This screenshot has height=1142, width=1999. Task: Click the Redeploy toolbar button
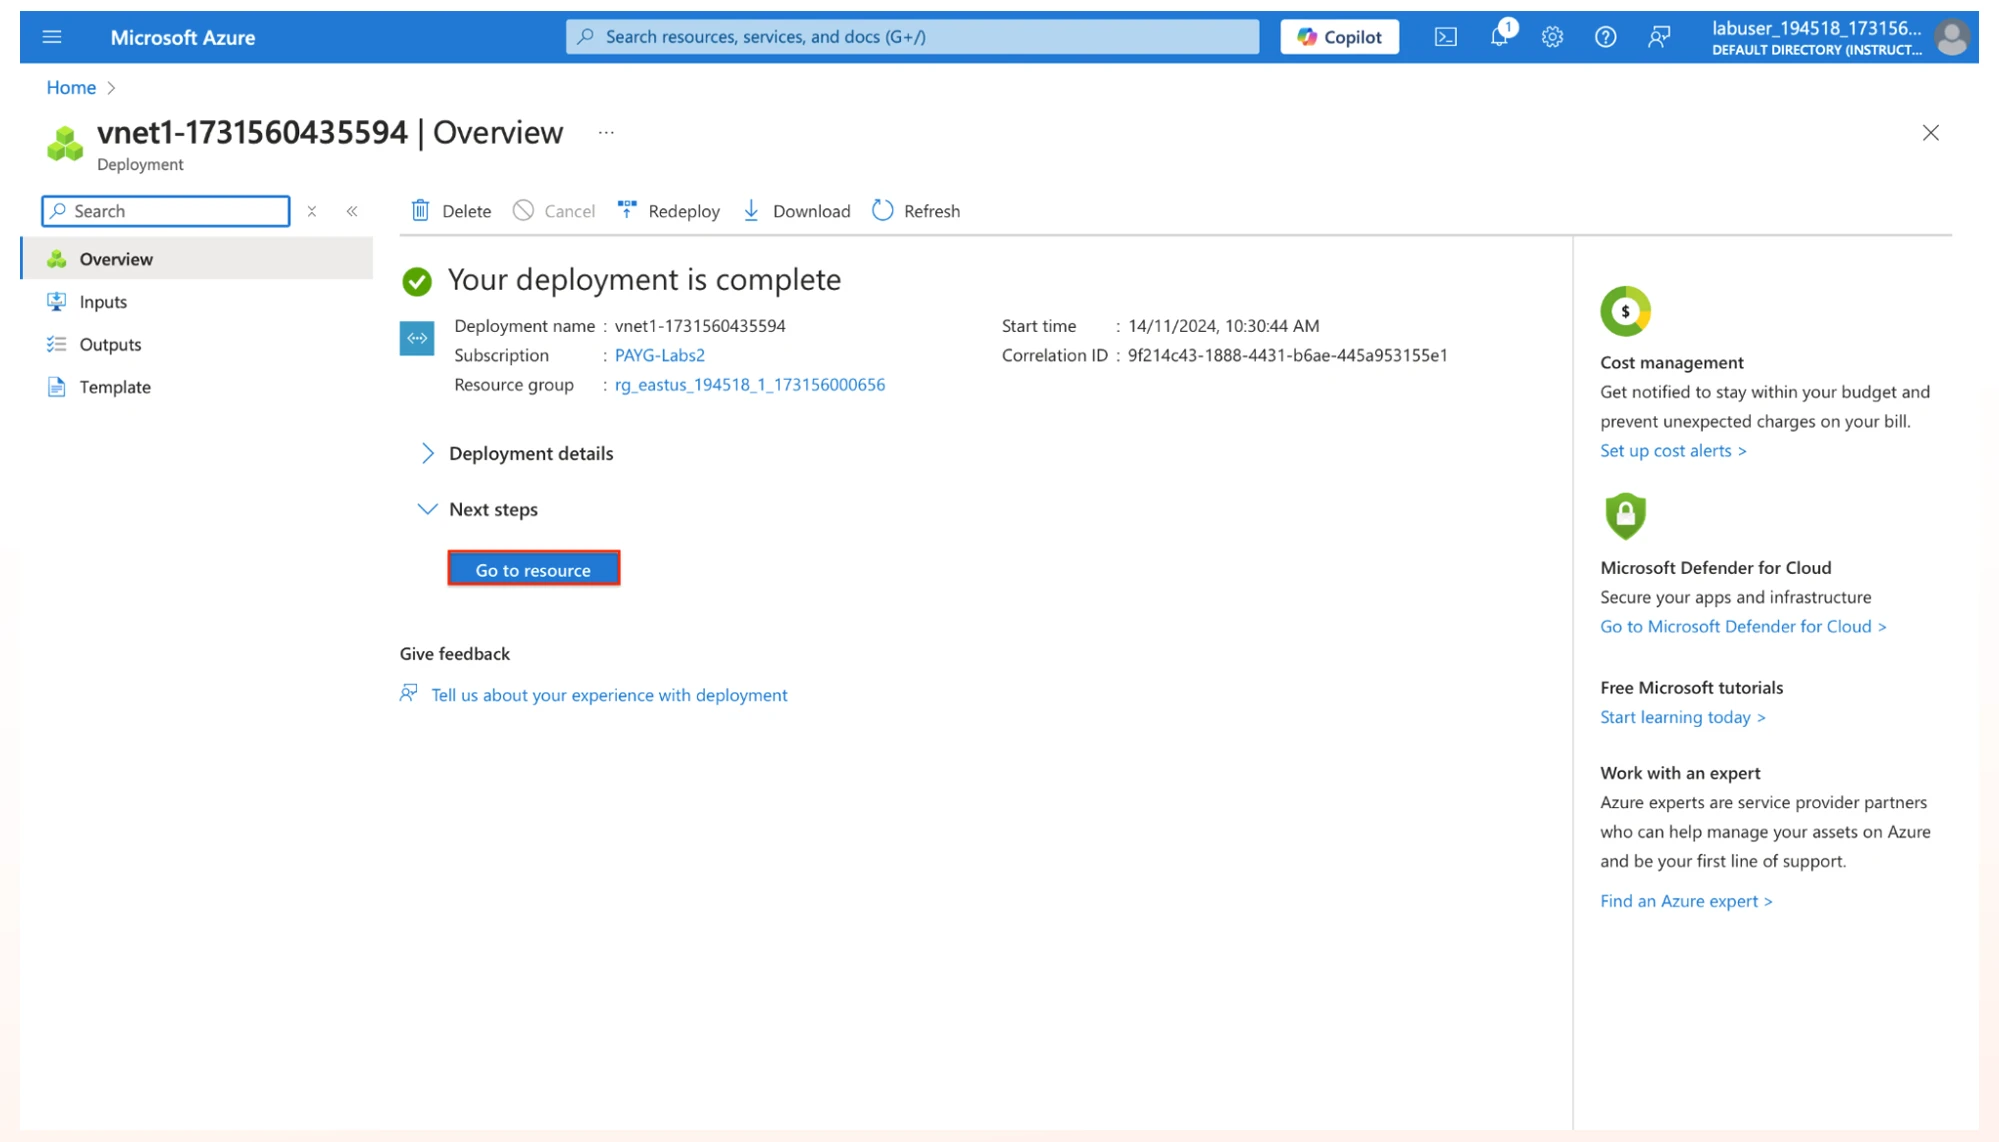[669, 211]
